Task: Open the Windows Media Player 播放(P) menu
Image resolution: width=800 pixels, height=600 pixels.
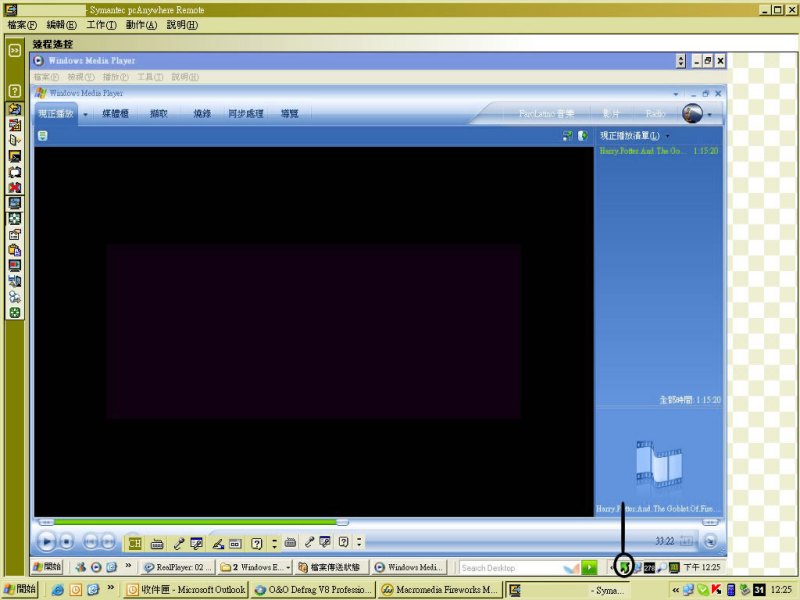Action: (x=115, y=77)
